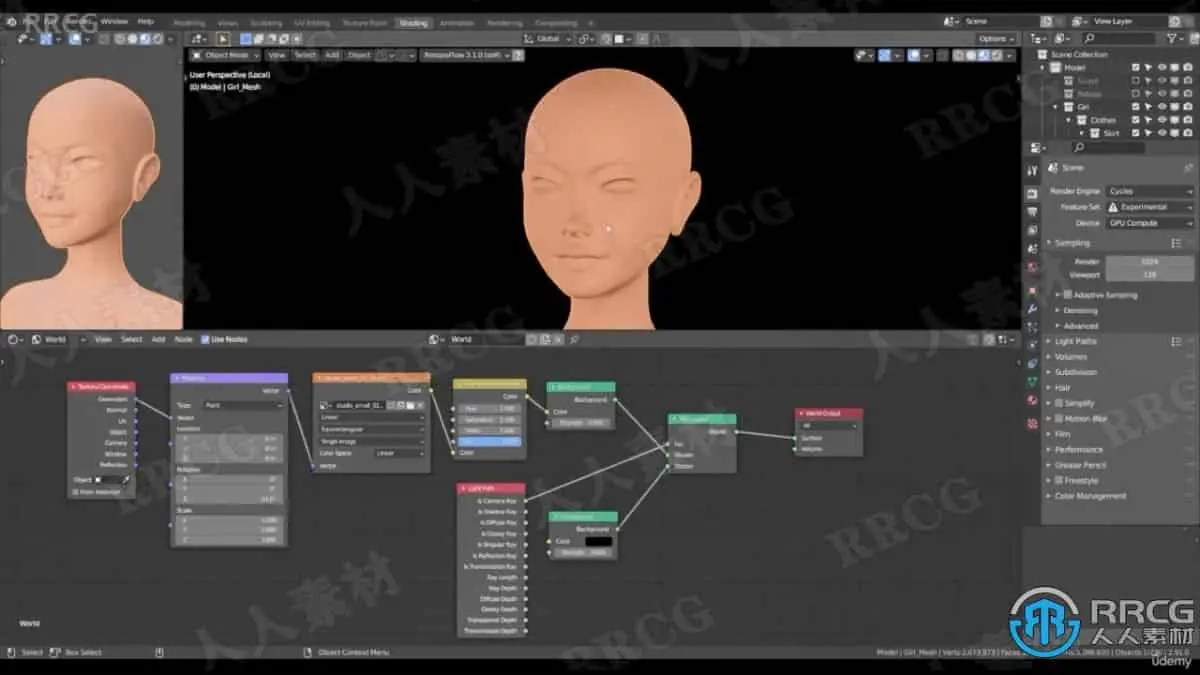This screenshot has height=675, width=1200.
Task: Open the Node menu in node editor
Action: click(x=183, y=339)
